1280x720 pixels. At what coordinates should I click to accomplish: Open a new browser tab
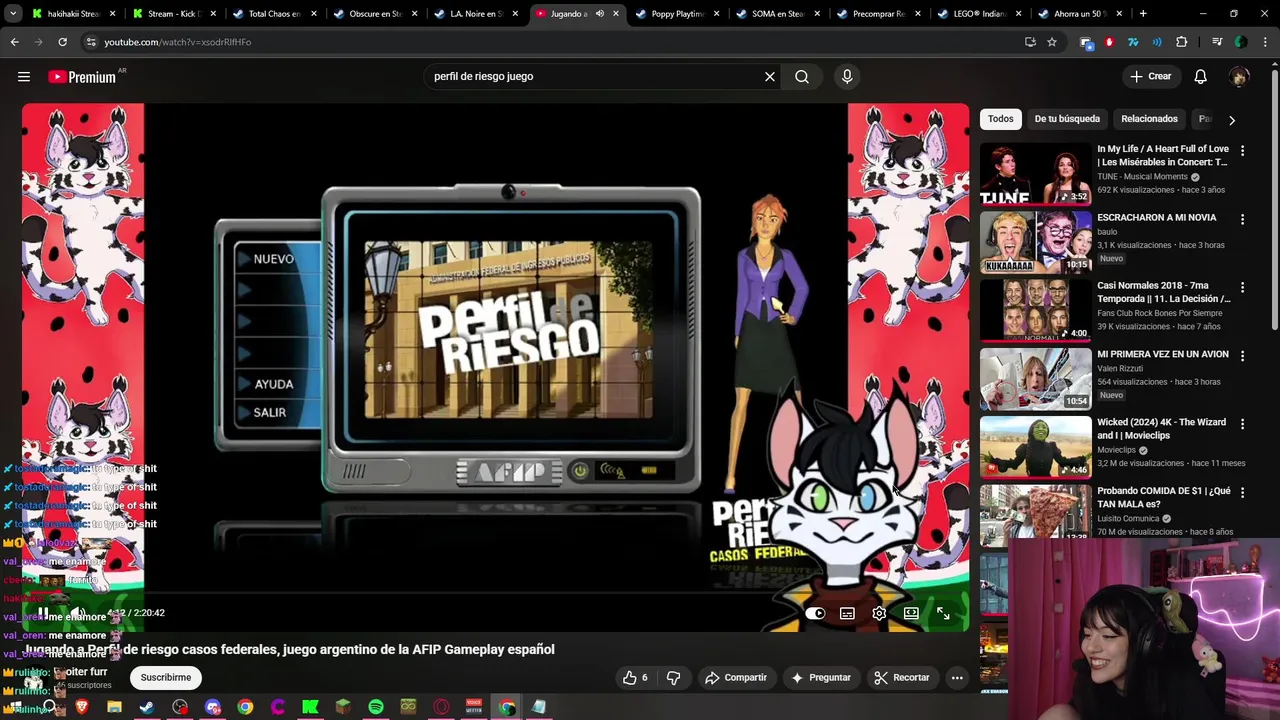tap(1143, 14)
